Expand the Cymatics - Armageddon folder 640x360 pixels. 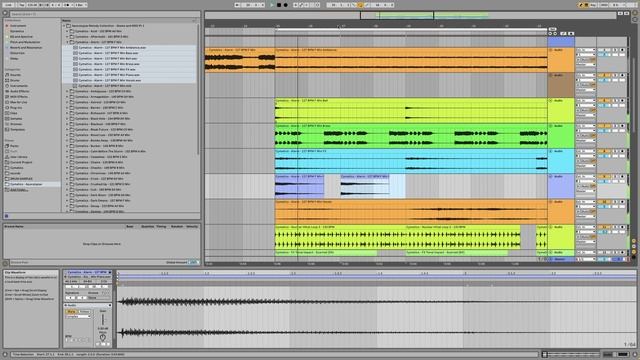coord(67,97)
